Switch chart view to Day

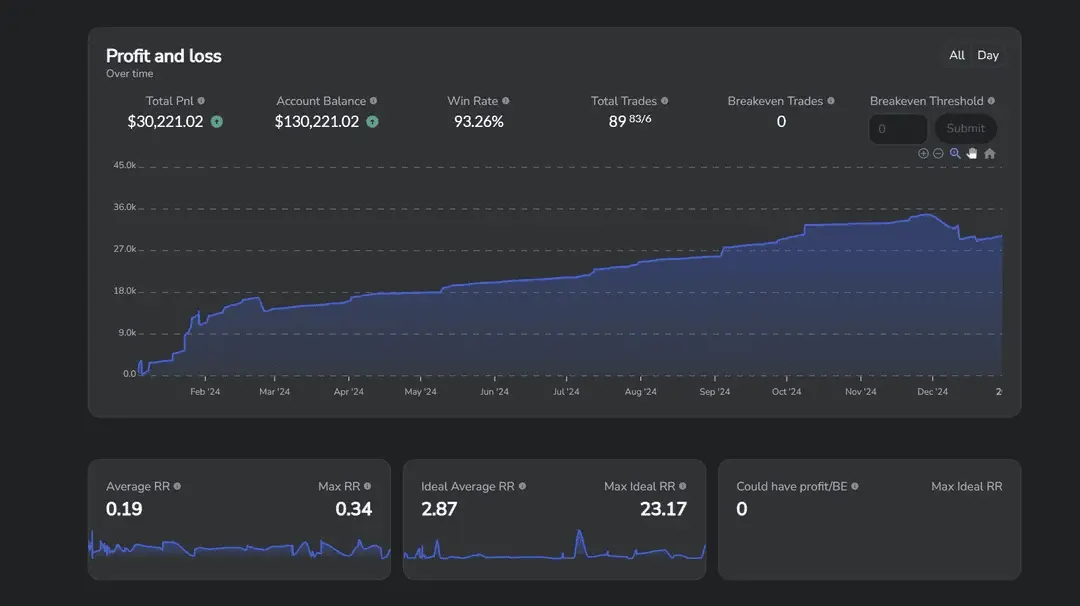[988, 55]
